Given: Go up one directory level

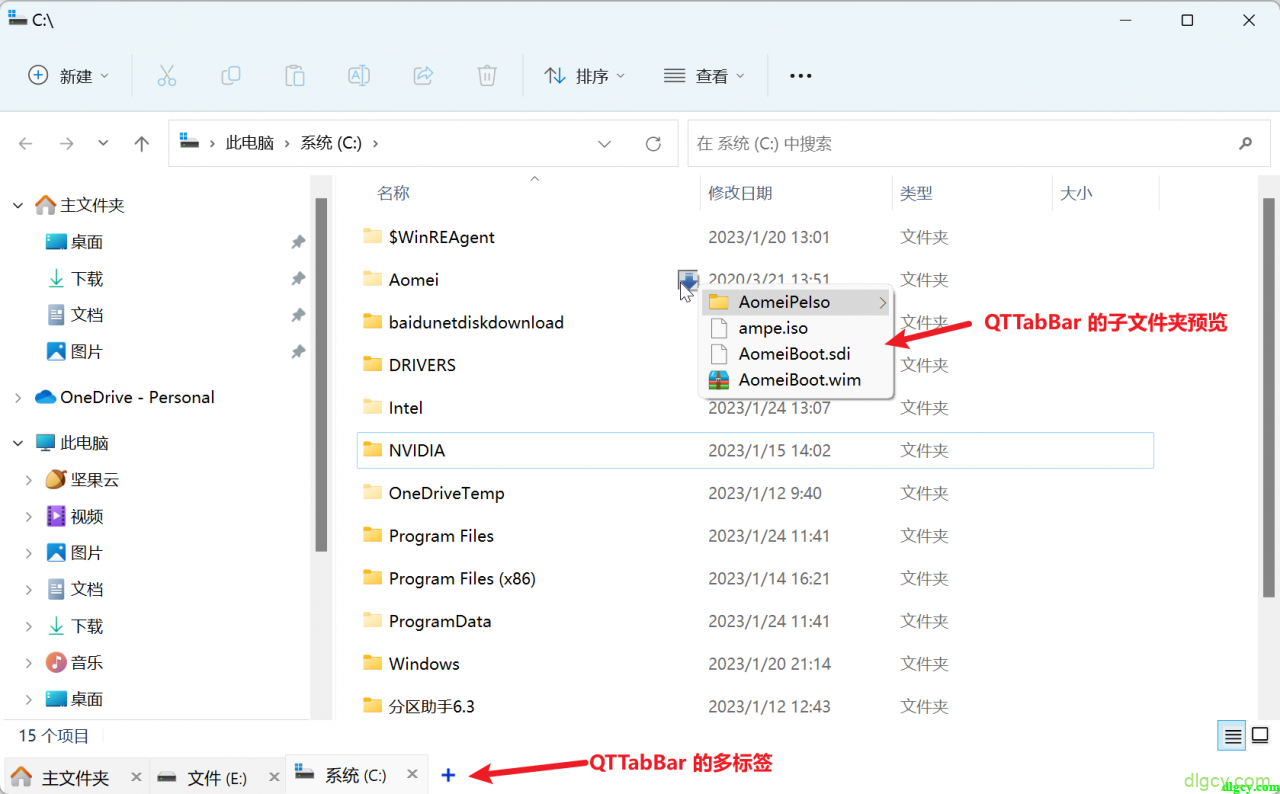Looking at the screenshot, I should [142, 144].
